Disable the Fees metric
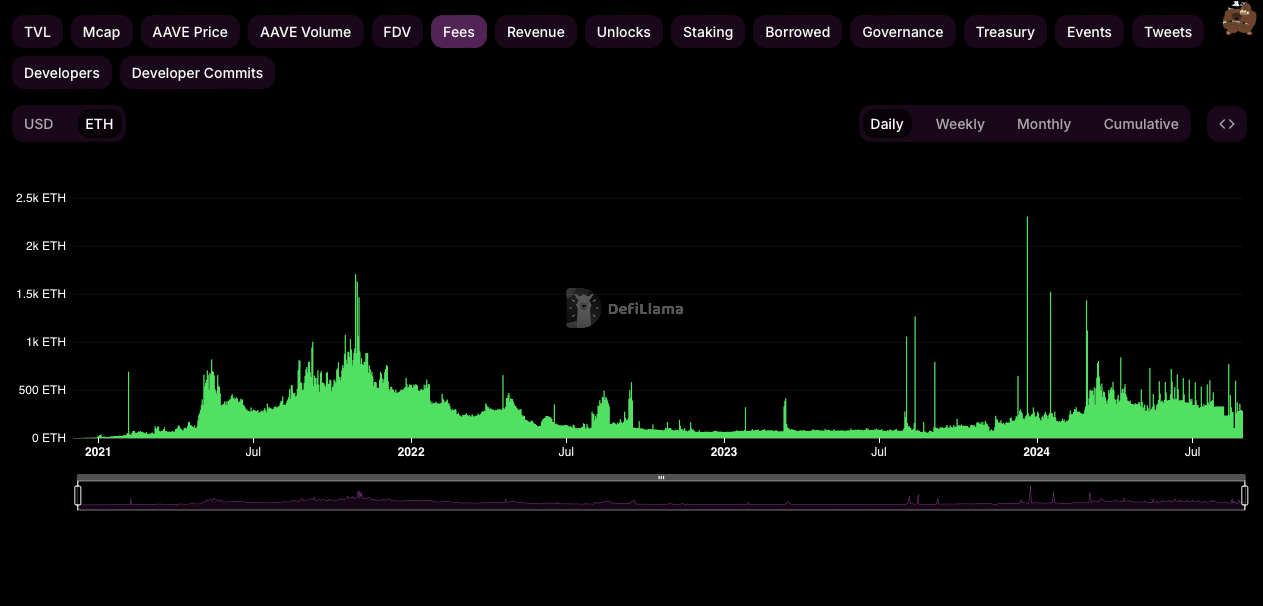1263x606 pixels. pos(459,32)
